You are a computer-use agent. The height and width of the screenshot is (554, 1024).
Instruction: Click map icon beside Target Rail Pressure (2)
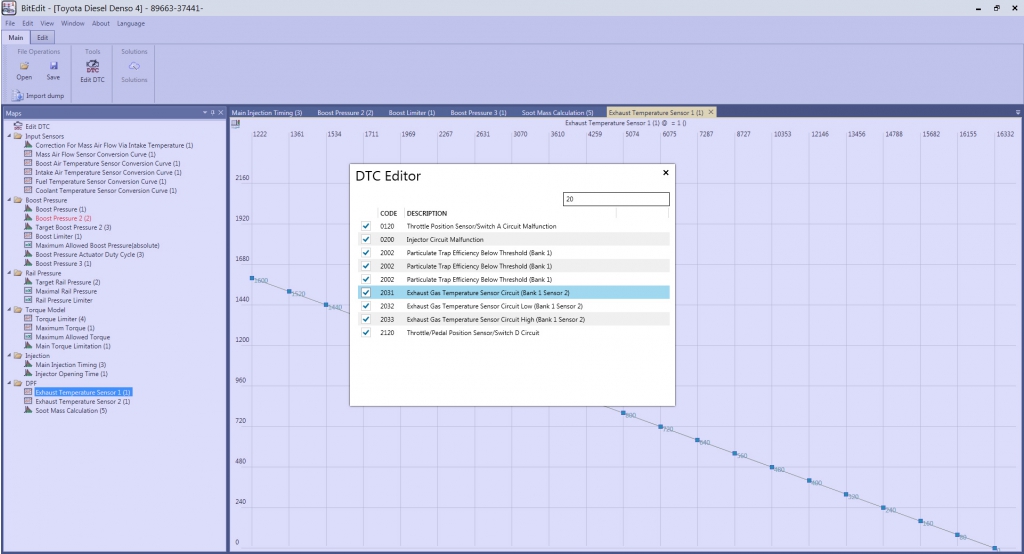[x=28, y=282]
